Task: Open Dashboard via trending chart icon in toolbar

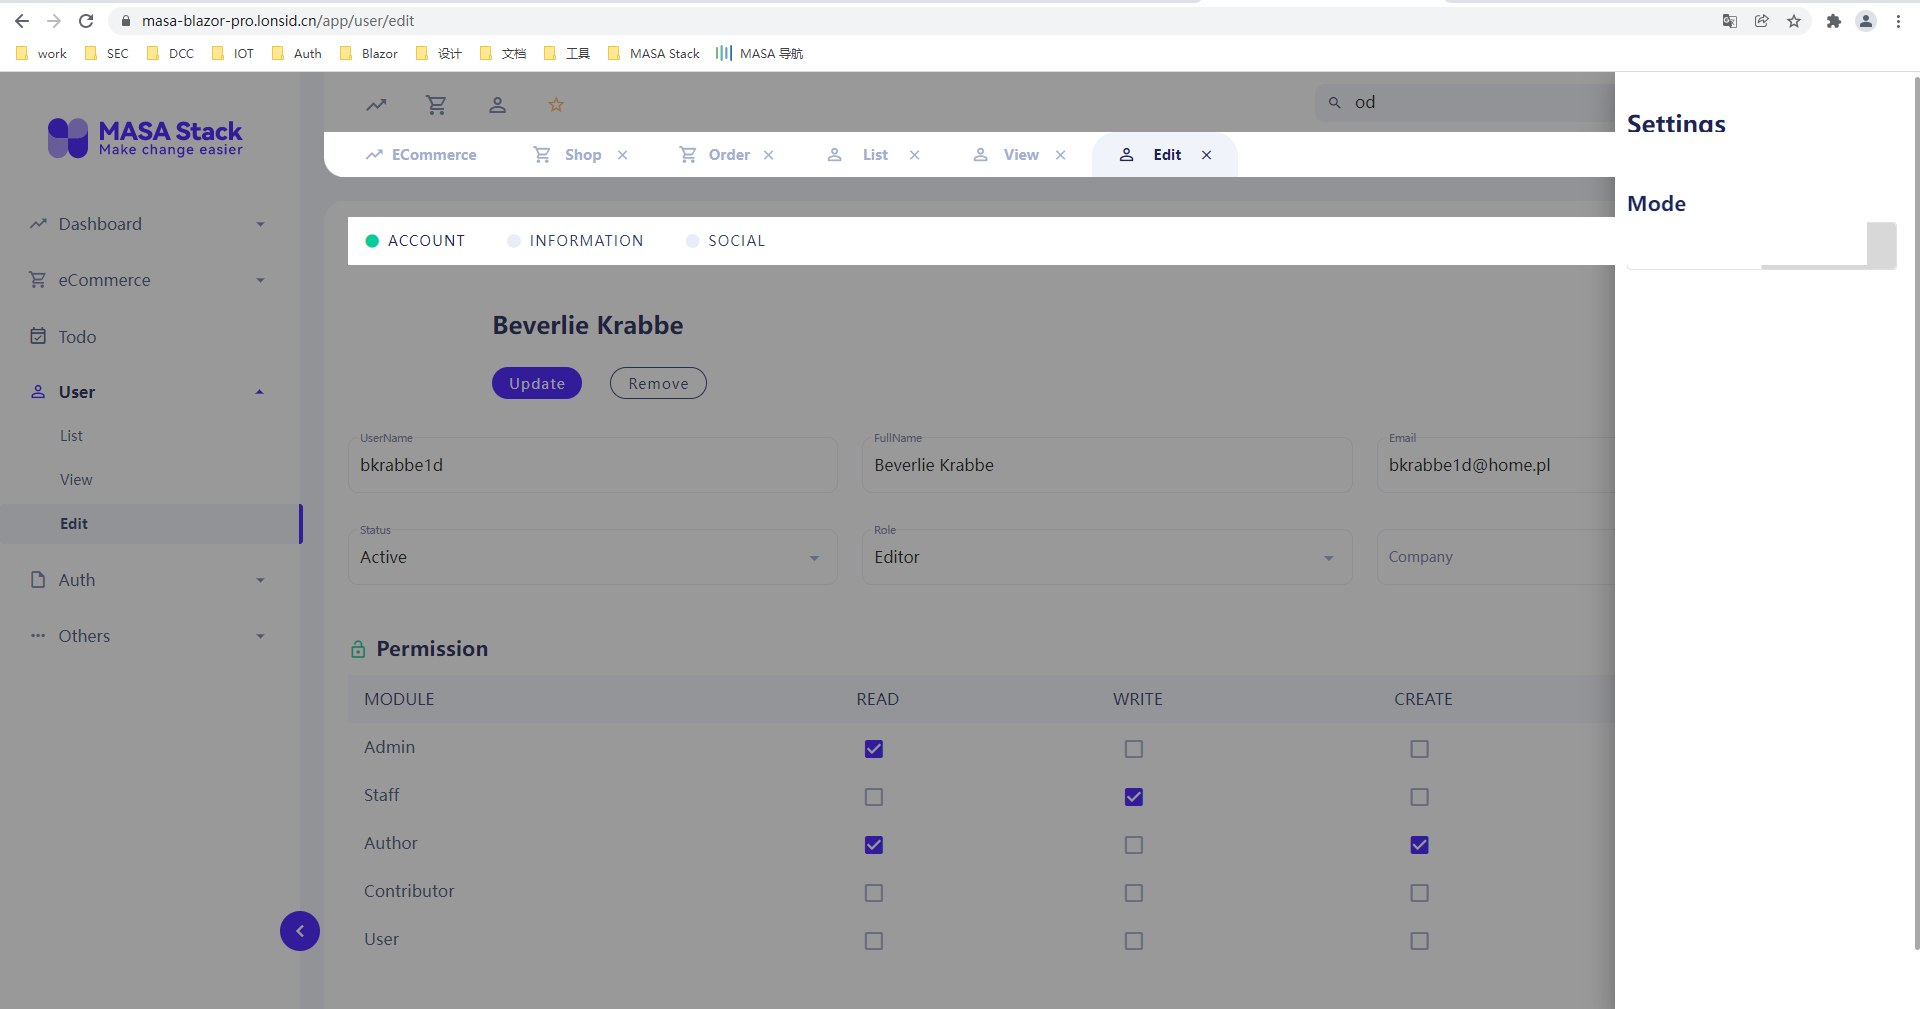Action: click(x=376, y=104)
